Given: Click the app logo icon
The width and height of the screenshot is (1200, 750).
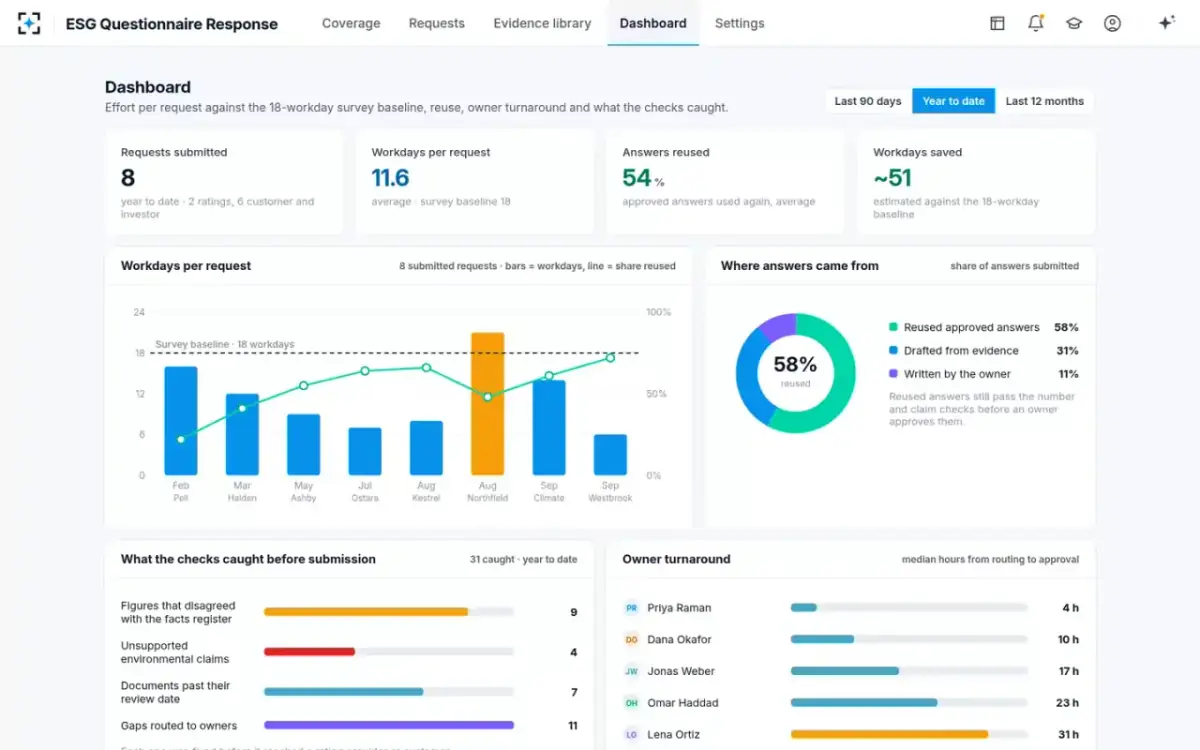Looking at the screenshot, I should pyautogui.click(x=29, y=23).
